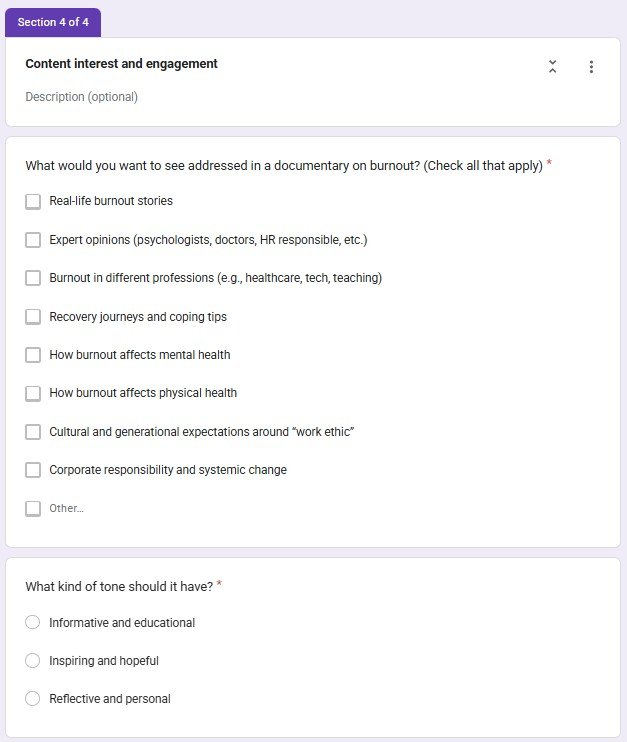Check Corporate responsibility and systemic change
The height and width of the screenshot is (742, 627).
33,470
